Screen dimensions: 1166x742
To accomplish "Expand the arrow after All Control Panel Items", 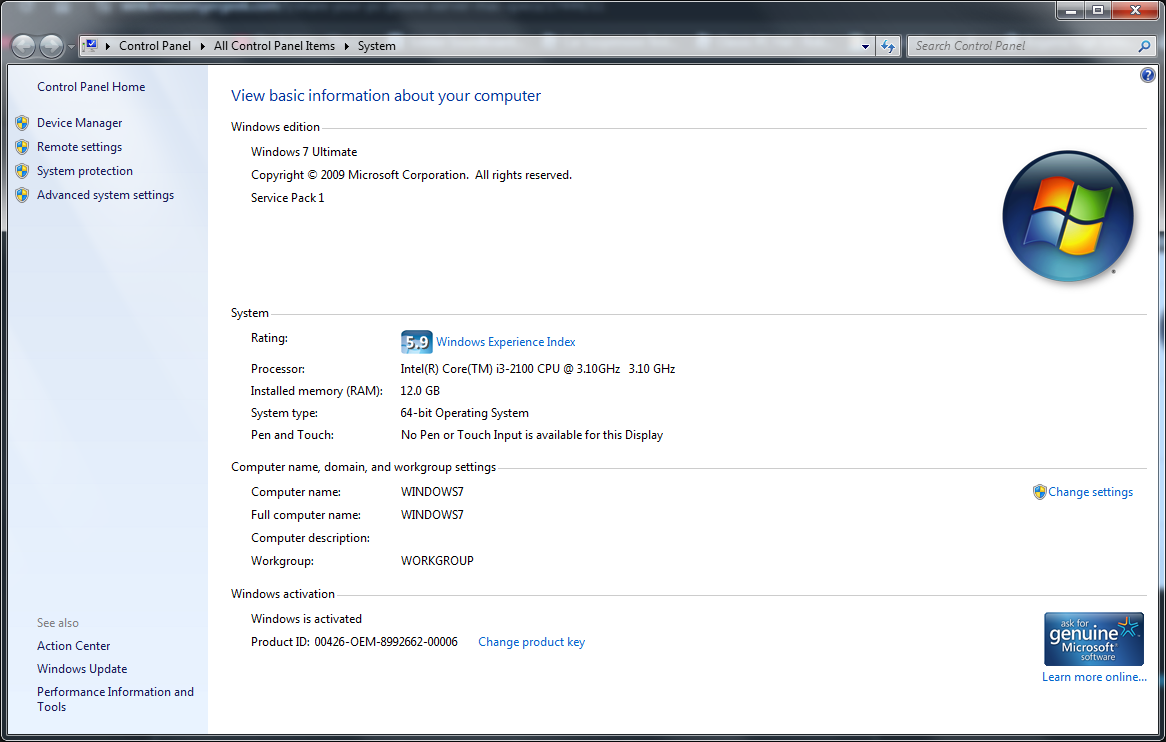I will coord(346,46).
